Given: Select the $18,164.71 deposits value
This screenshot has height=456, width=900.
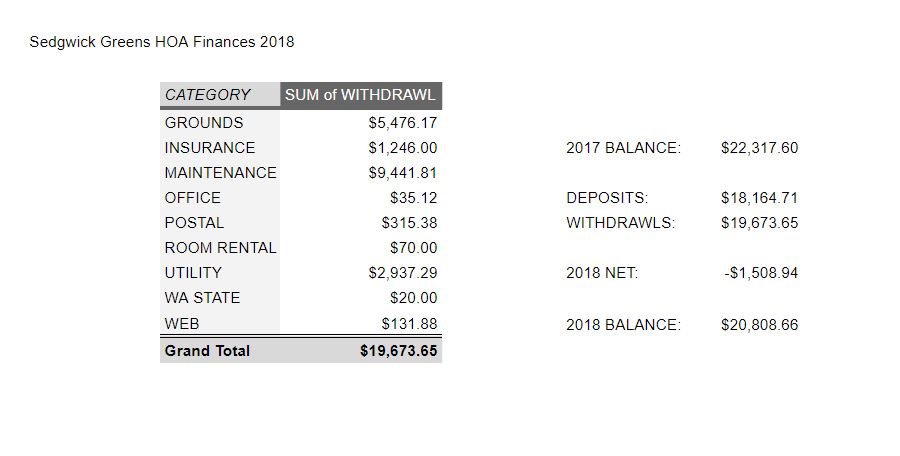Looking at the screenshot, I should (759, 198).
